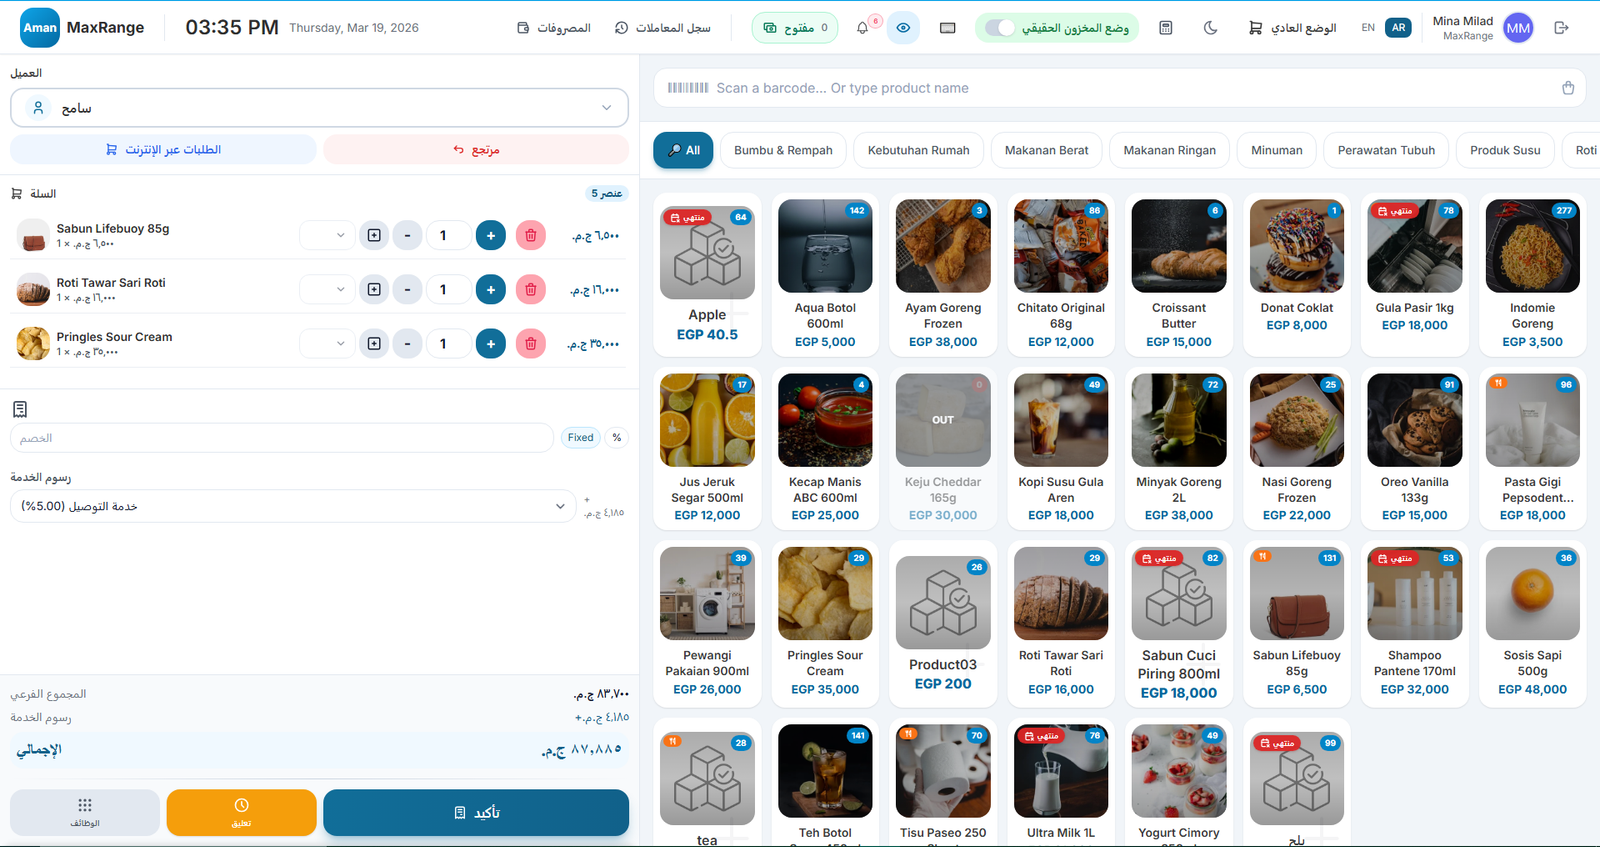
Task: Open the expenses menu in header
Action: pyautogui.click(x=554, y=28)
